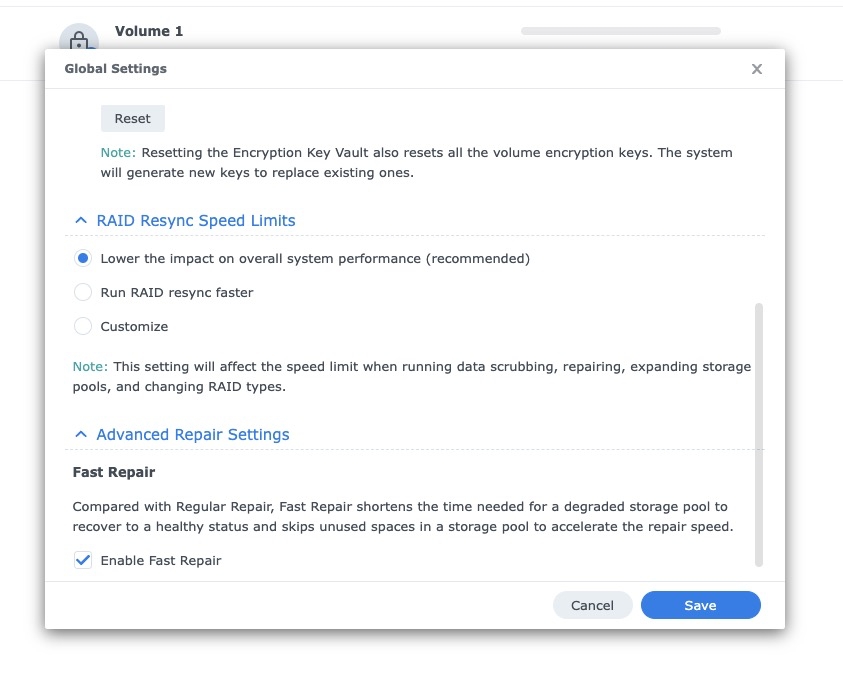Choose the Customize radio button
The height and width of the screenshot is (685, 843).
click(83, 326)
